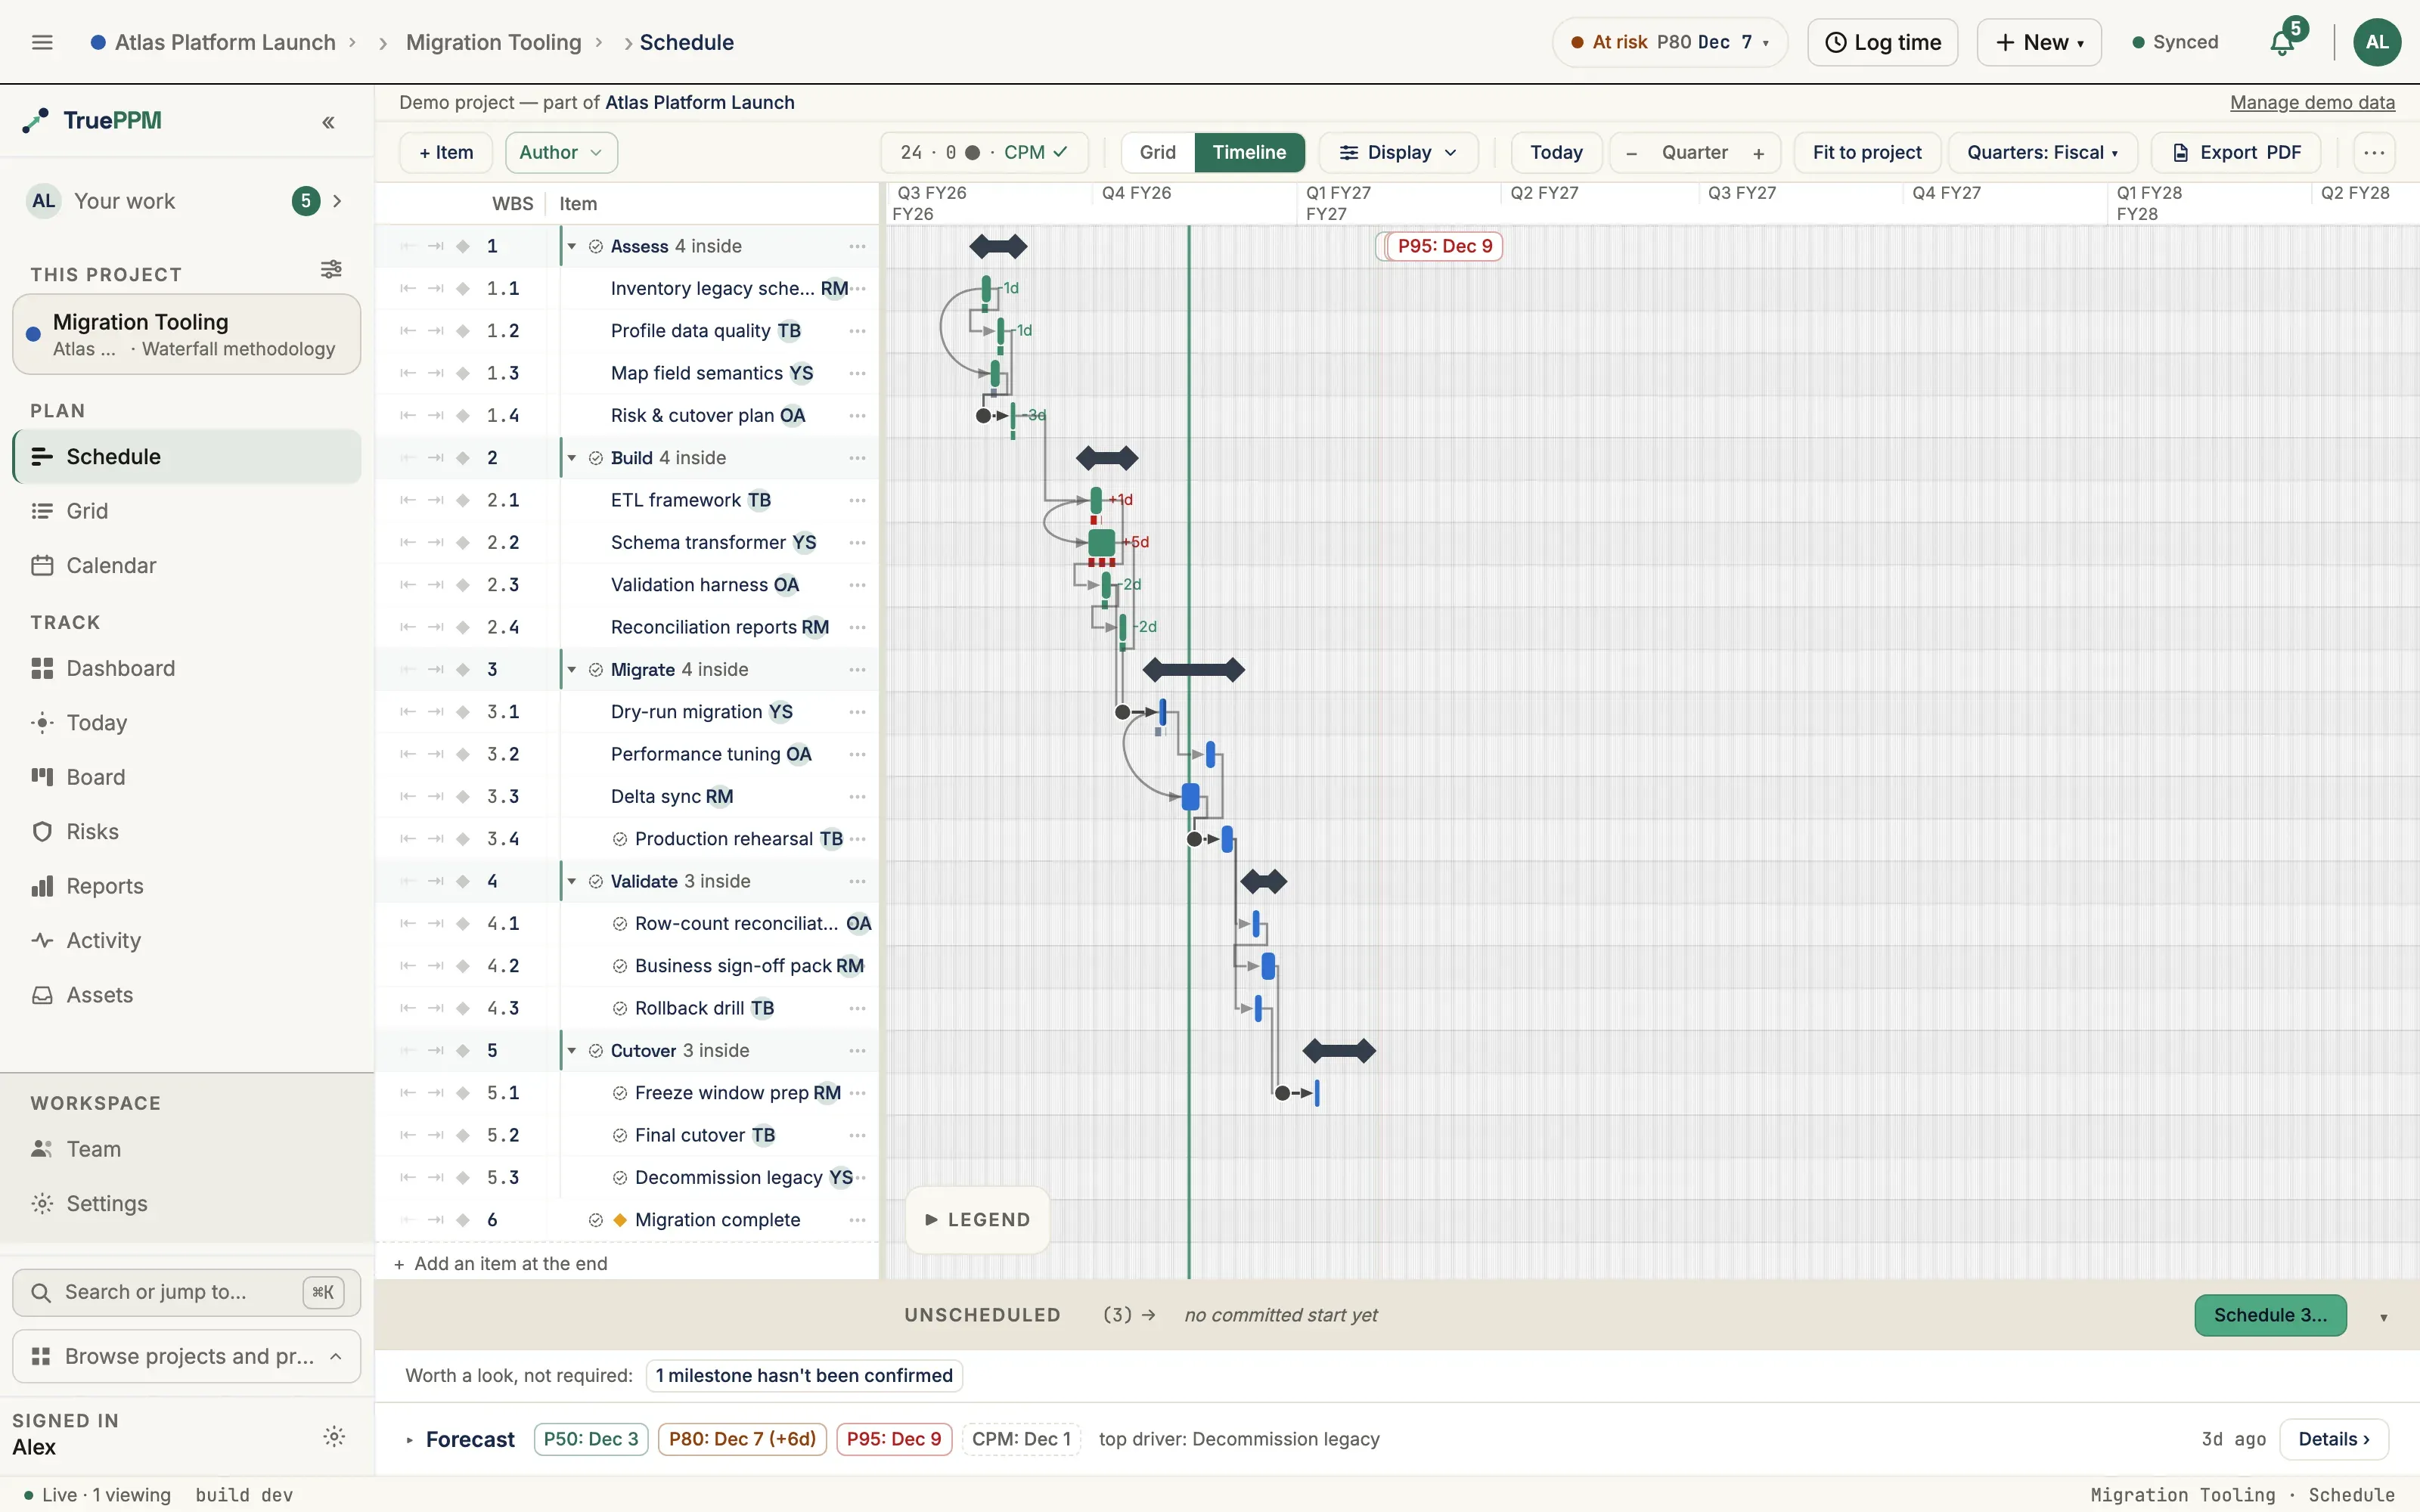Collapse the Assess group
This screenshot has height=1512, width=2420.
click(572, 246)
